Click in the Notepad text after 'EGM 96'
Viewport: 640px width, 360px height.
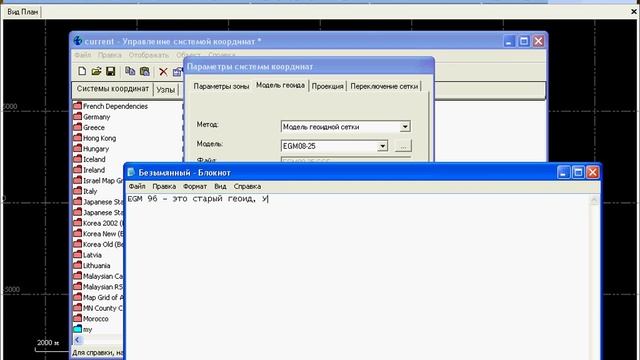[158, 199]
